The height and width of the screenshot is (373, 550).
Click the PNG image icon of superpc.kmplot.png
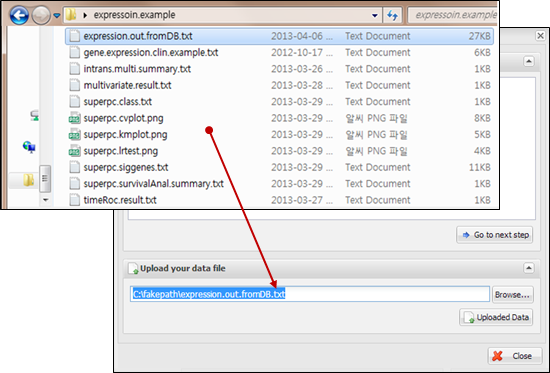point(74,135)
